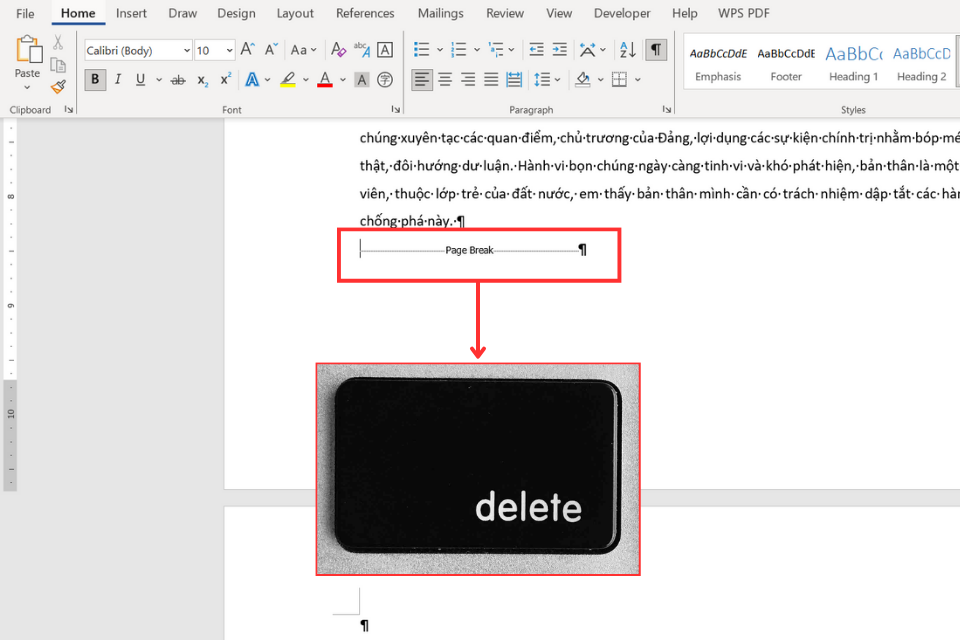Open the Font dialog launcher

point(396,110)
